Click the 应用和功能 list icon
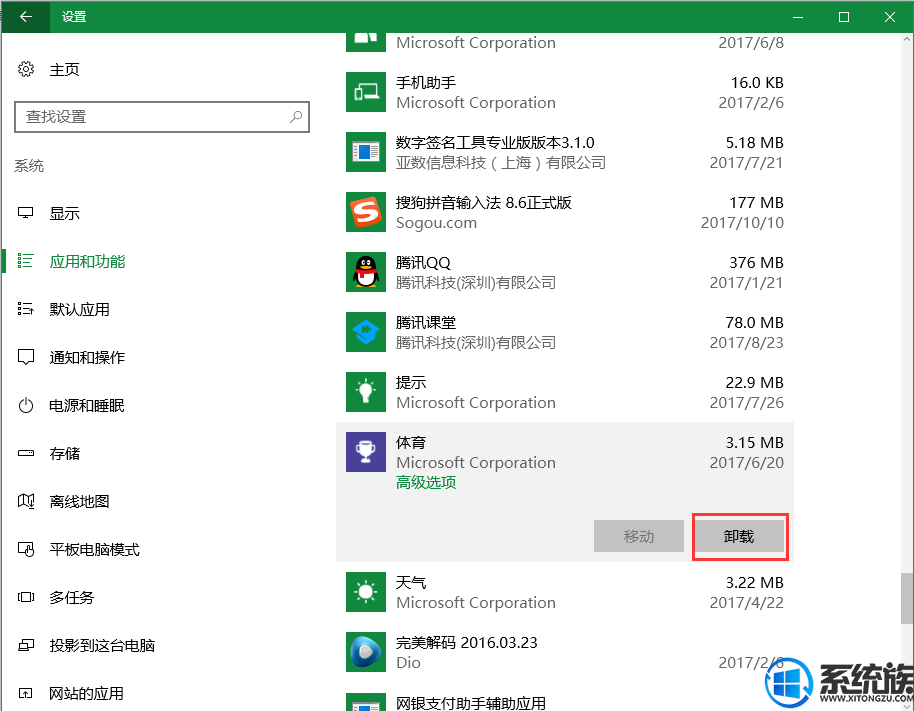 pos(26,261)
